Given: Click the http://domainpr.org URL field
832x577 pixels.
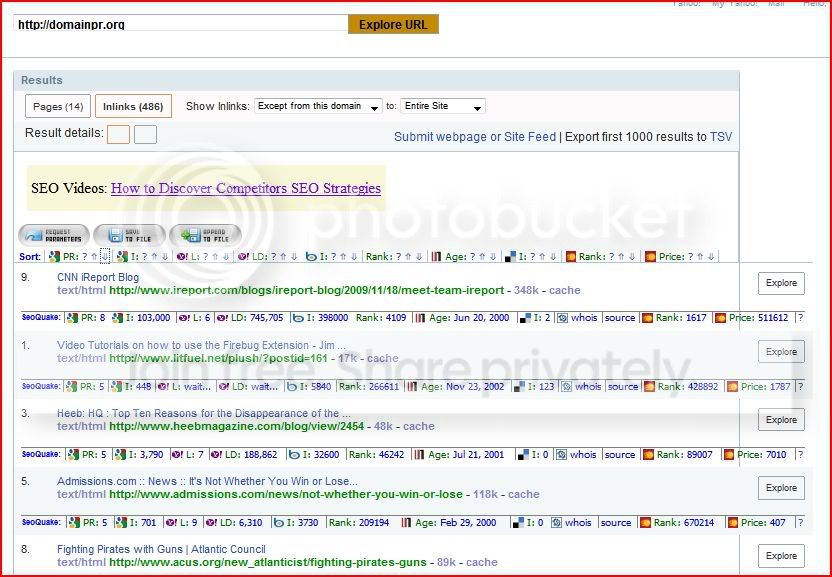Looking at the screenshot, I should (x=180, y=24).
